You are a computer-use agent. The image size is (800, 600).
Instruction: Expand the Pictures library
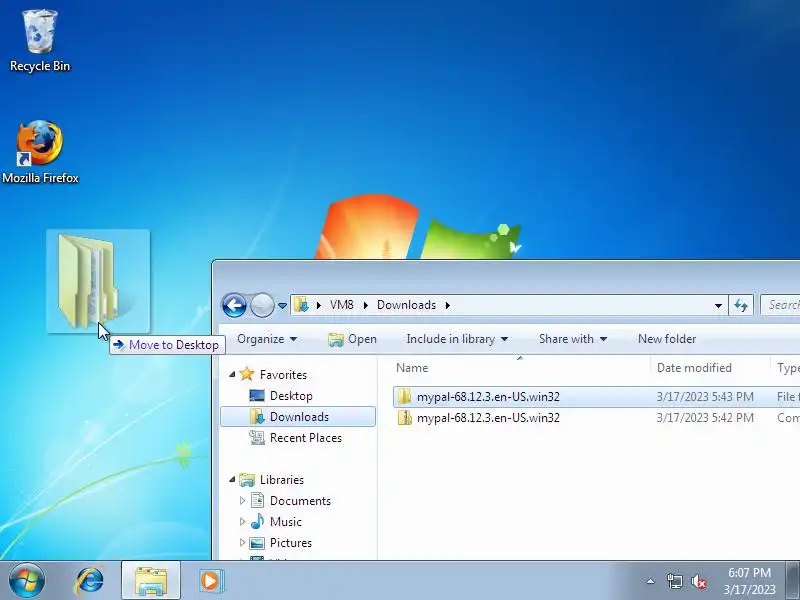242,542
